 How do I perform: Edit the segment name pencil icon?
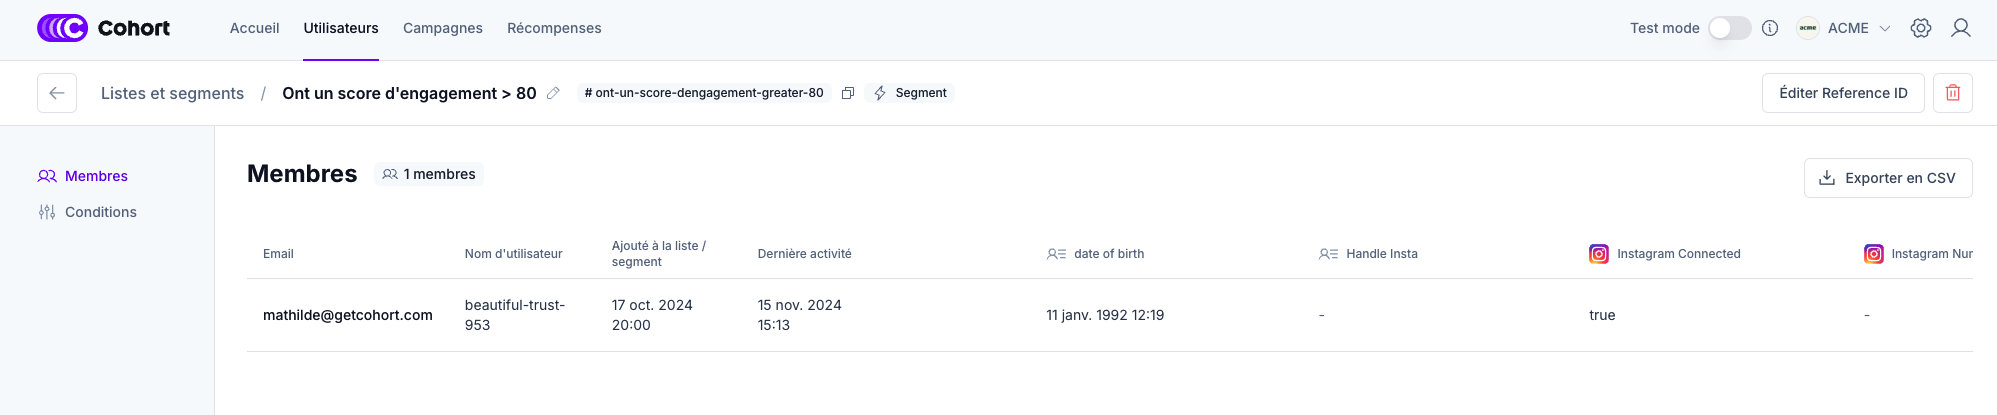point(553,93)
